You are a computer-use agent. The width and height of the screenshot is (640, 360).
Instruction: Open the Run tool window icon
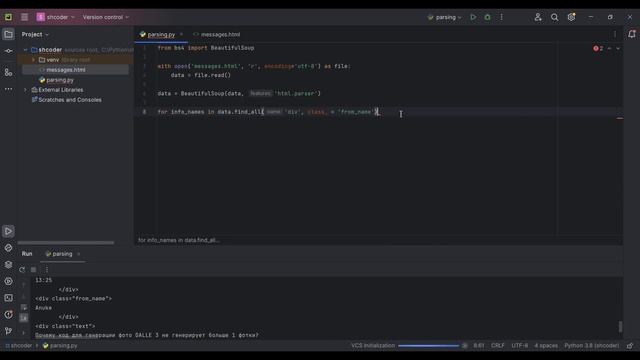[x=8, y=231]
